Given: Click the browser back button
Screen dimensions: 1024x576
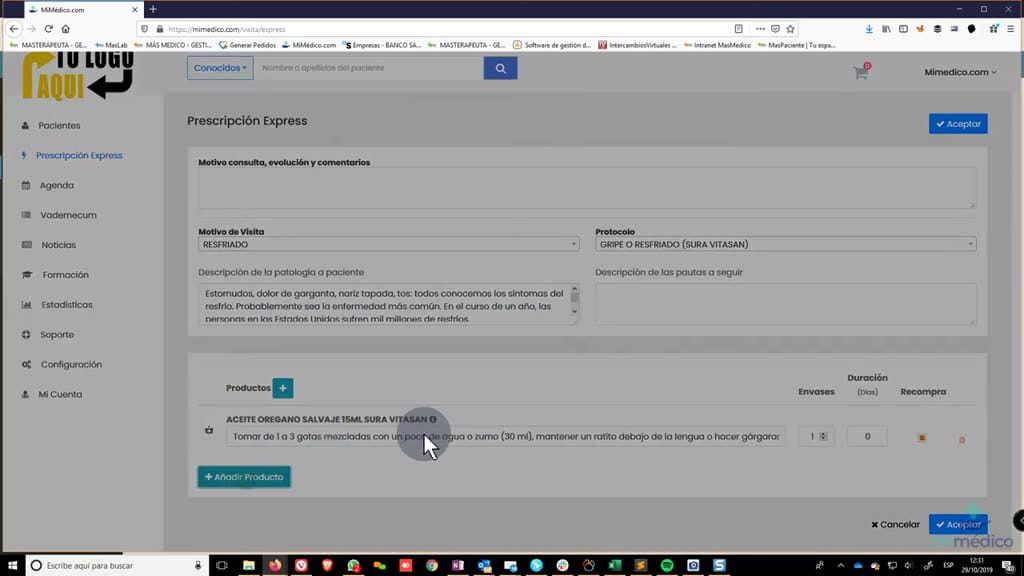Looking at the screenshot, I should tap(14, 29).
